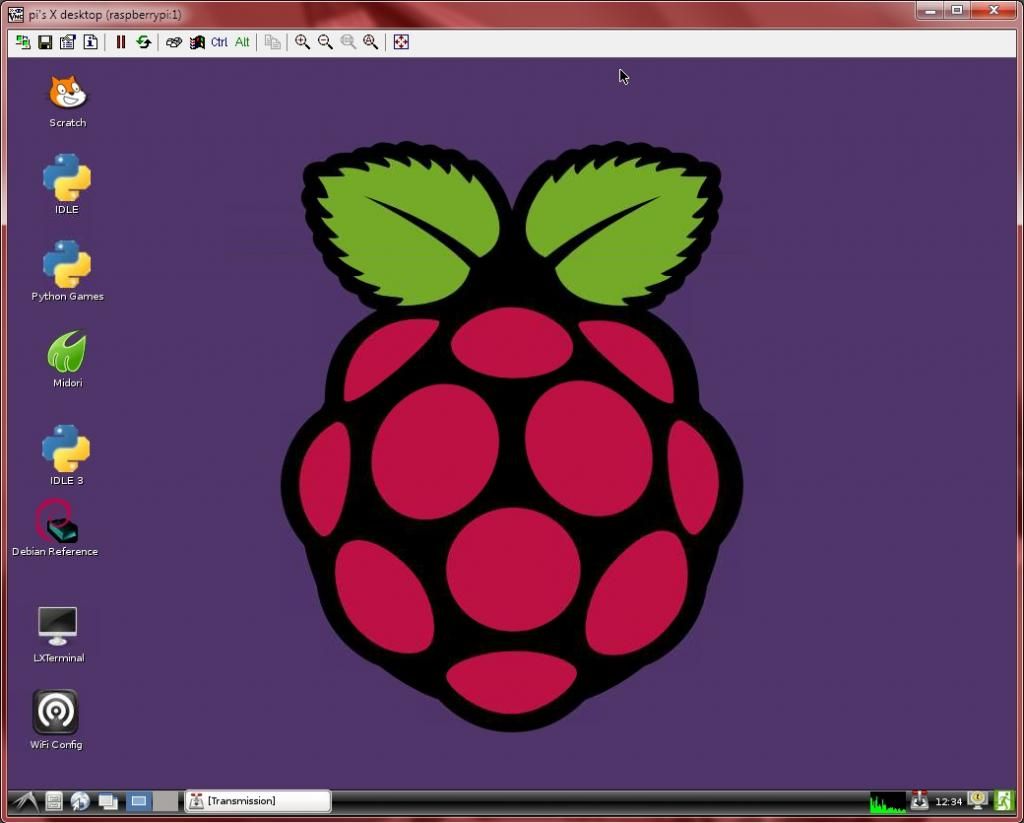Click the VNC icon in the title bar
1024x823 pixels.
coord(16,14)
